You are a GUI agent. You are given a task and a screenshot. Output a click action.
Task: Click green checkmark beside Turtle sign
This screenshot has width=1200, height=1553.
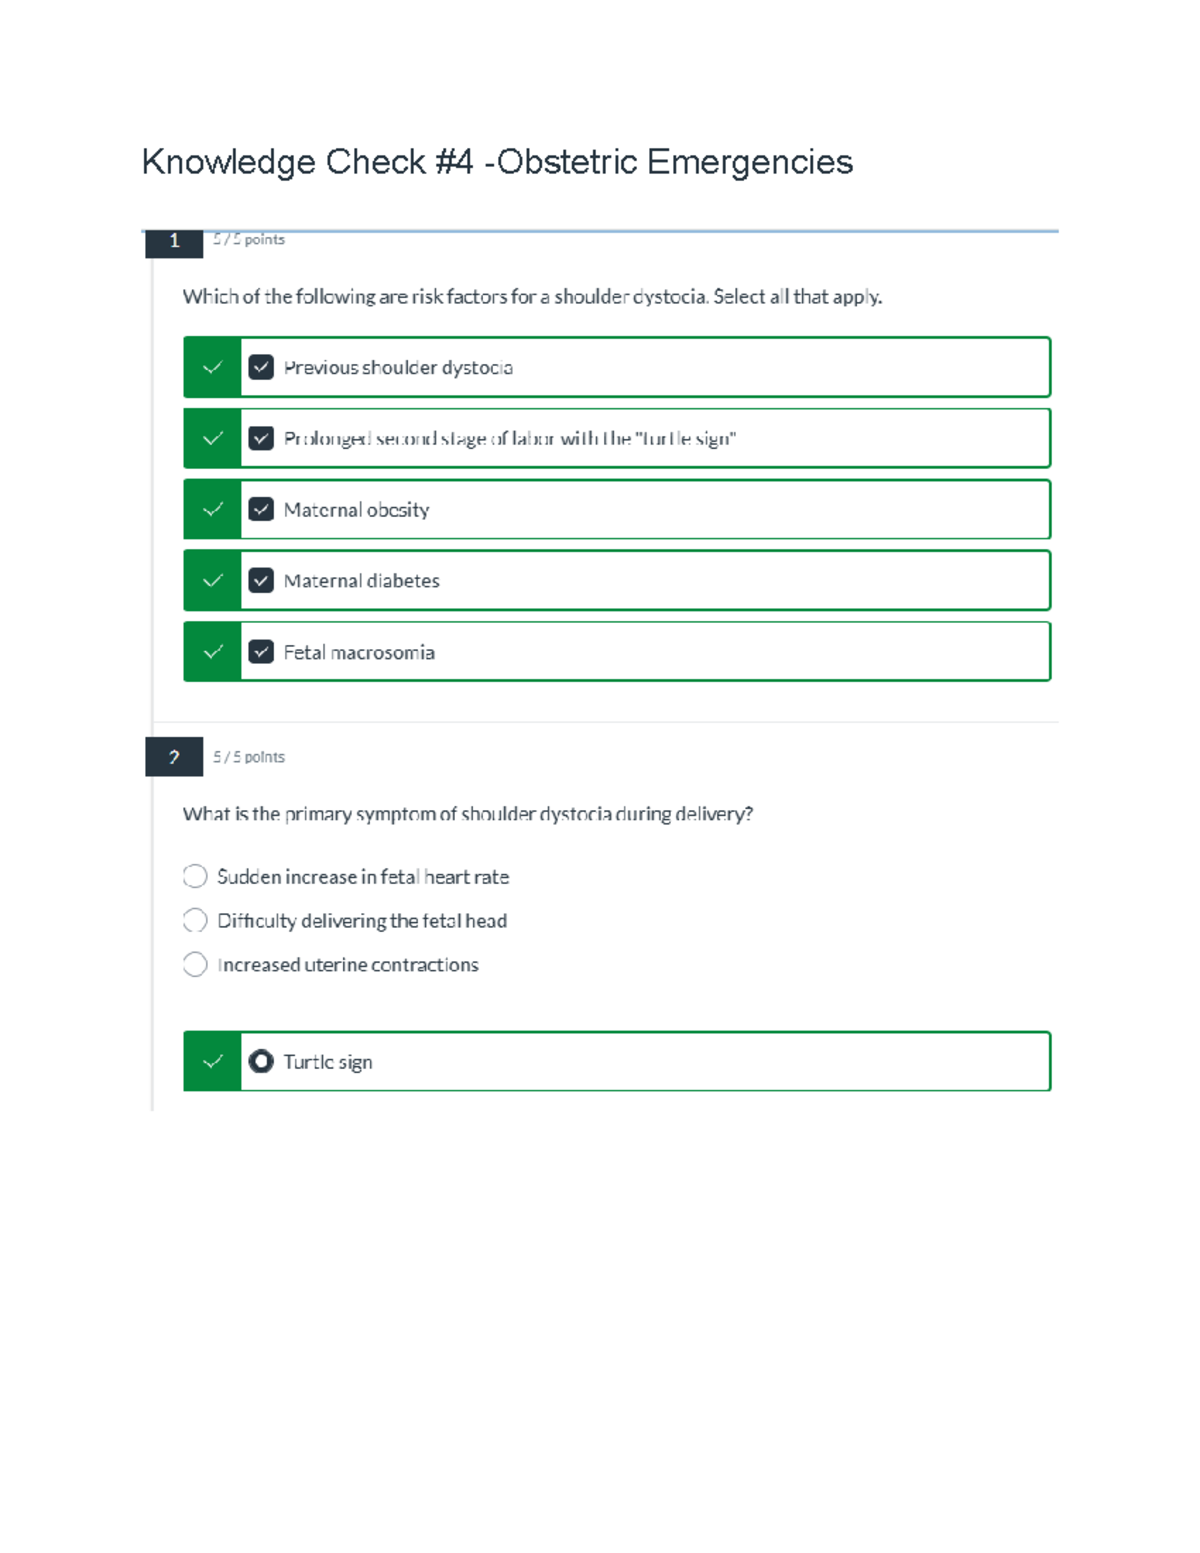[212, 1062]
